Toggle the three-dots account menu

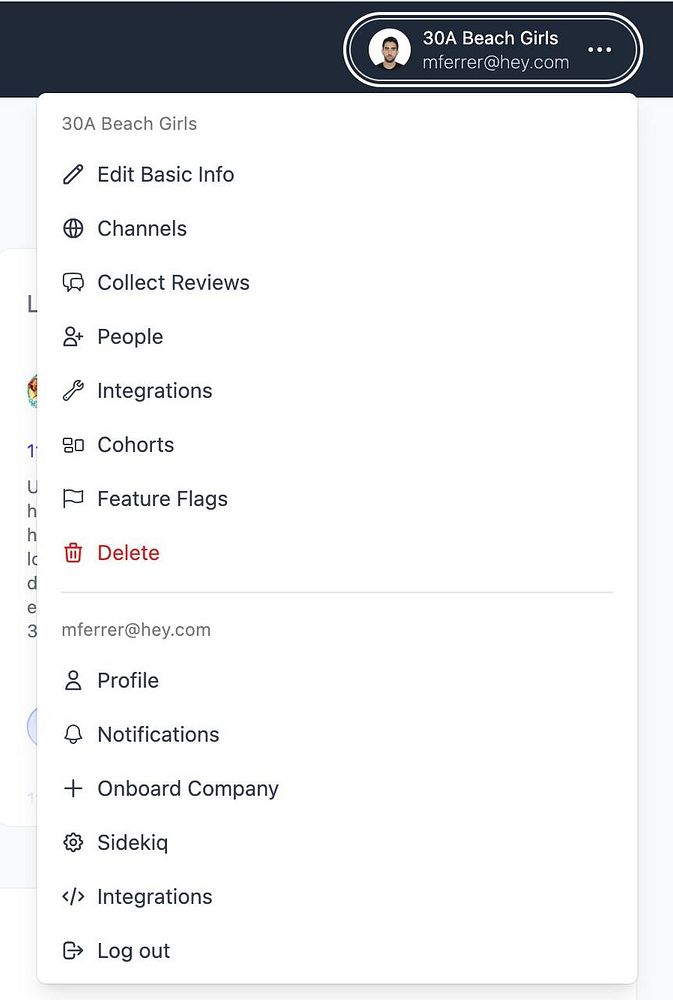click(x=599, y=50)
